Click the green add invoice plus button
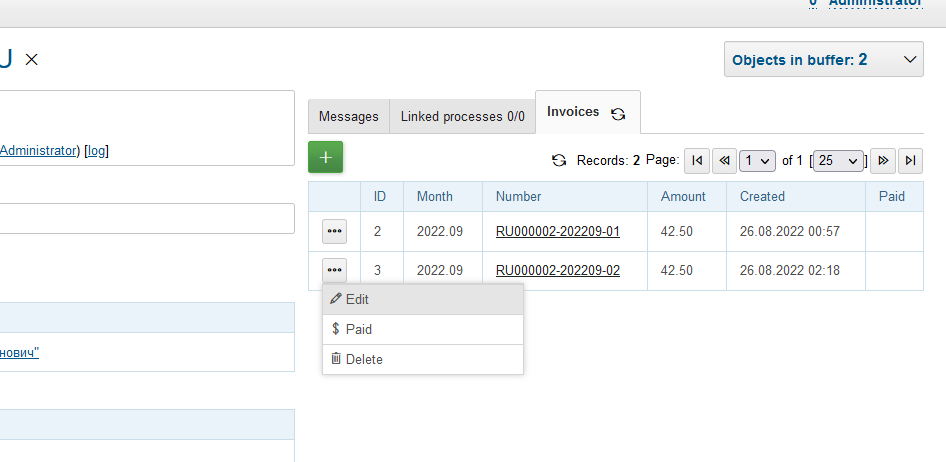Image resolution: width=946 pixels, height=462 pixels. 326,158
